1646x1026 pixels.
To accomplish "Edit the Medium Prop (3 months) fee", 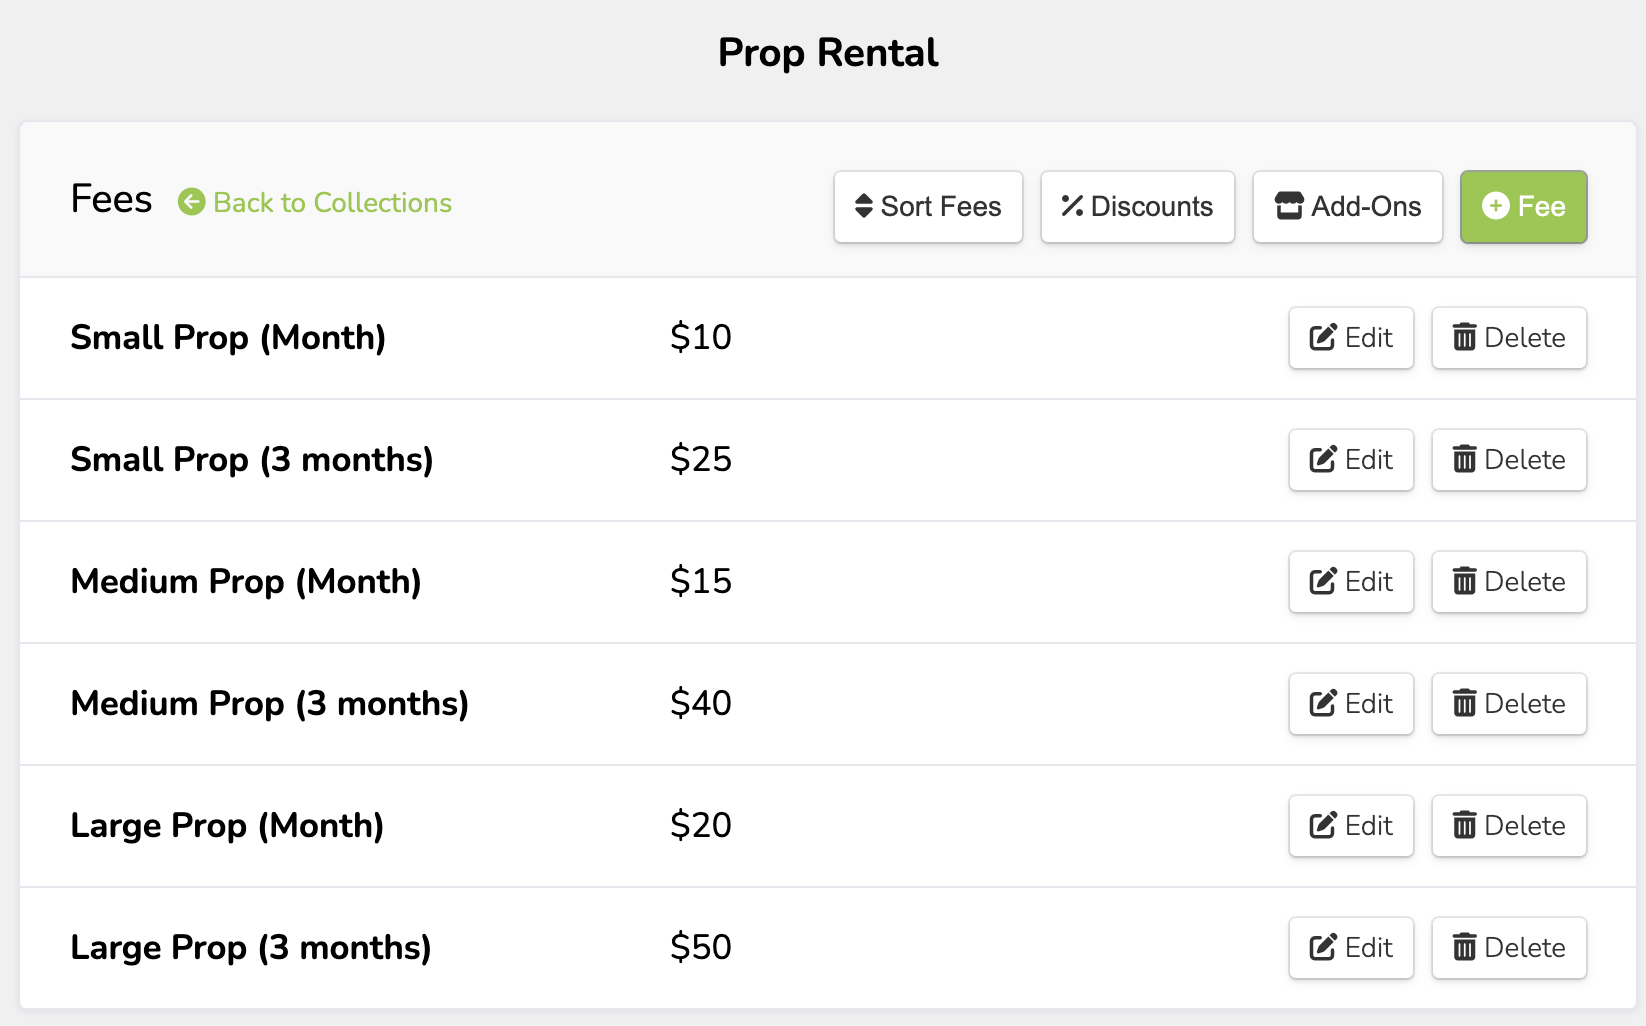I will click(x=1350, y=704).
